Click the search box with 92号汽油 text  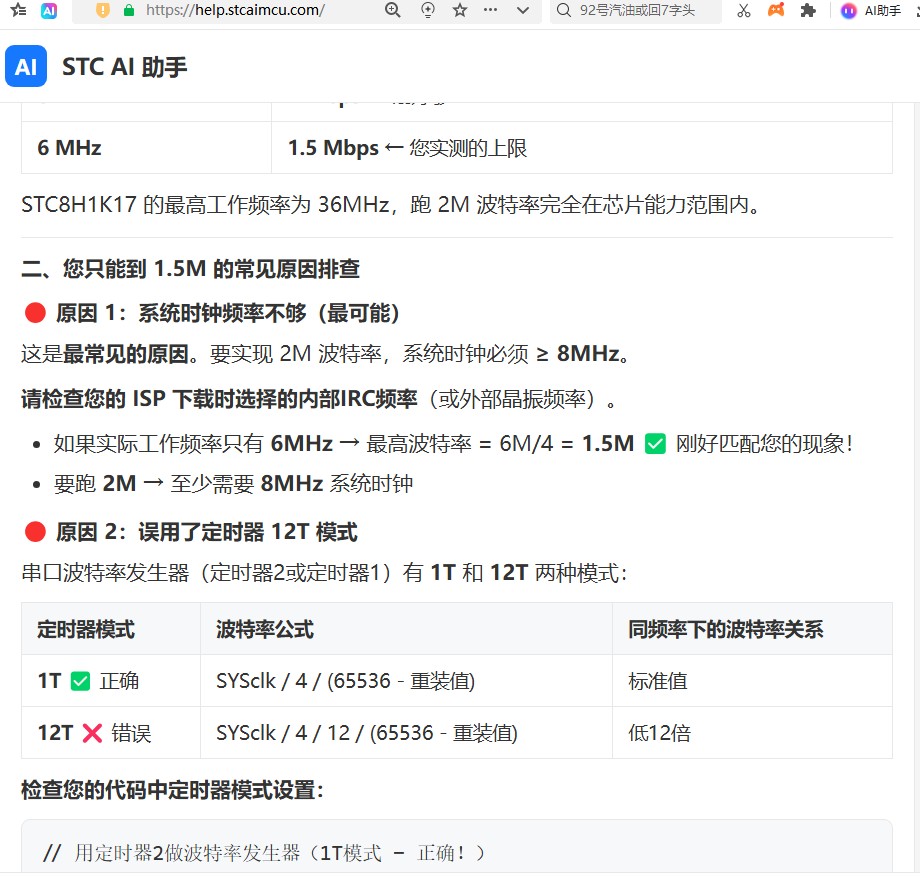[x=637, y=10]
